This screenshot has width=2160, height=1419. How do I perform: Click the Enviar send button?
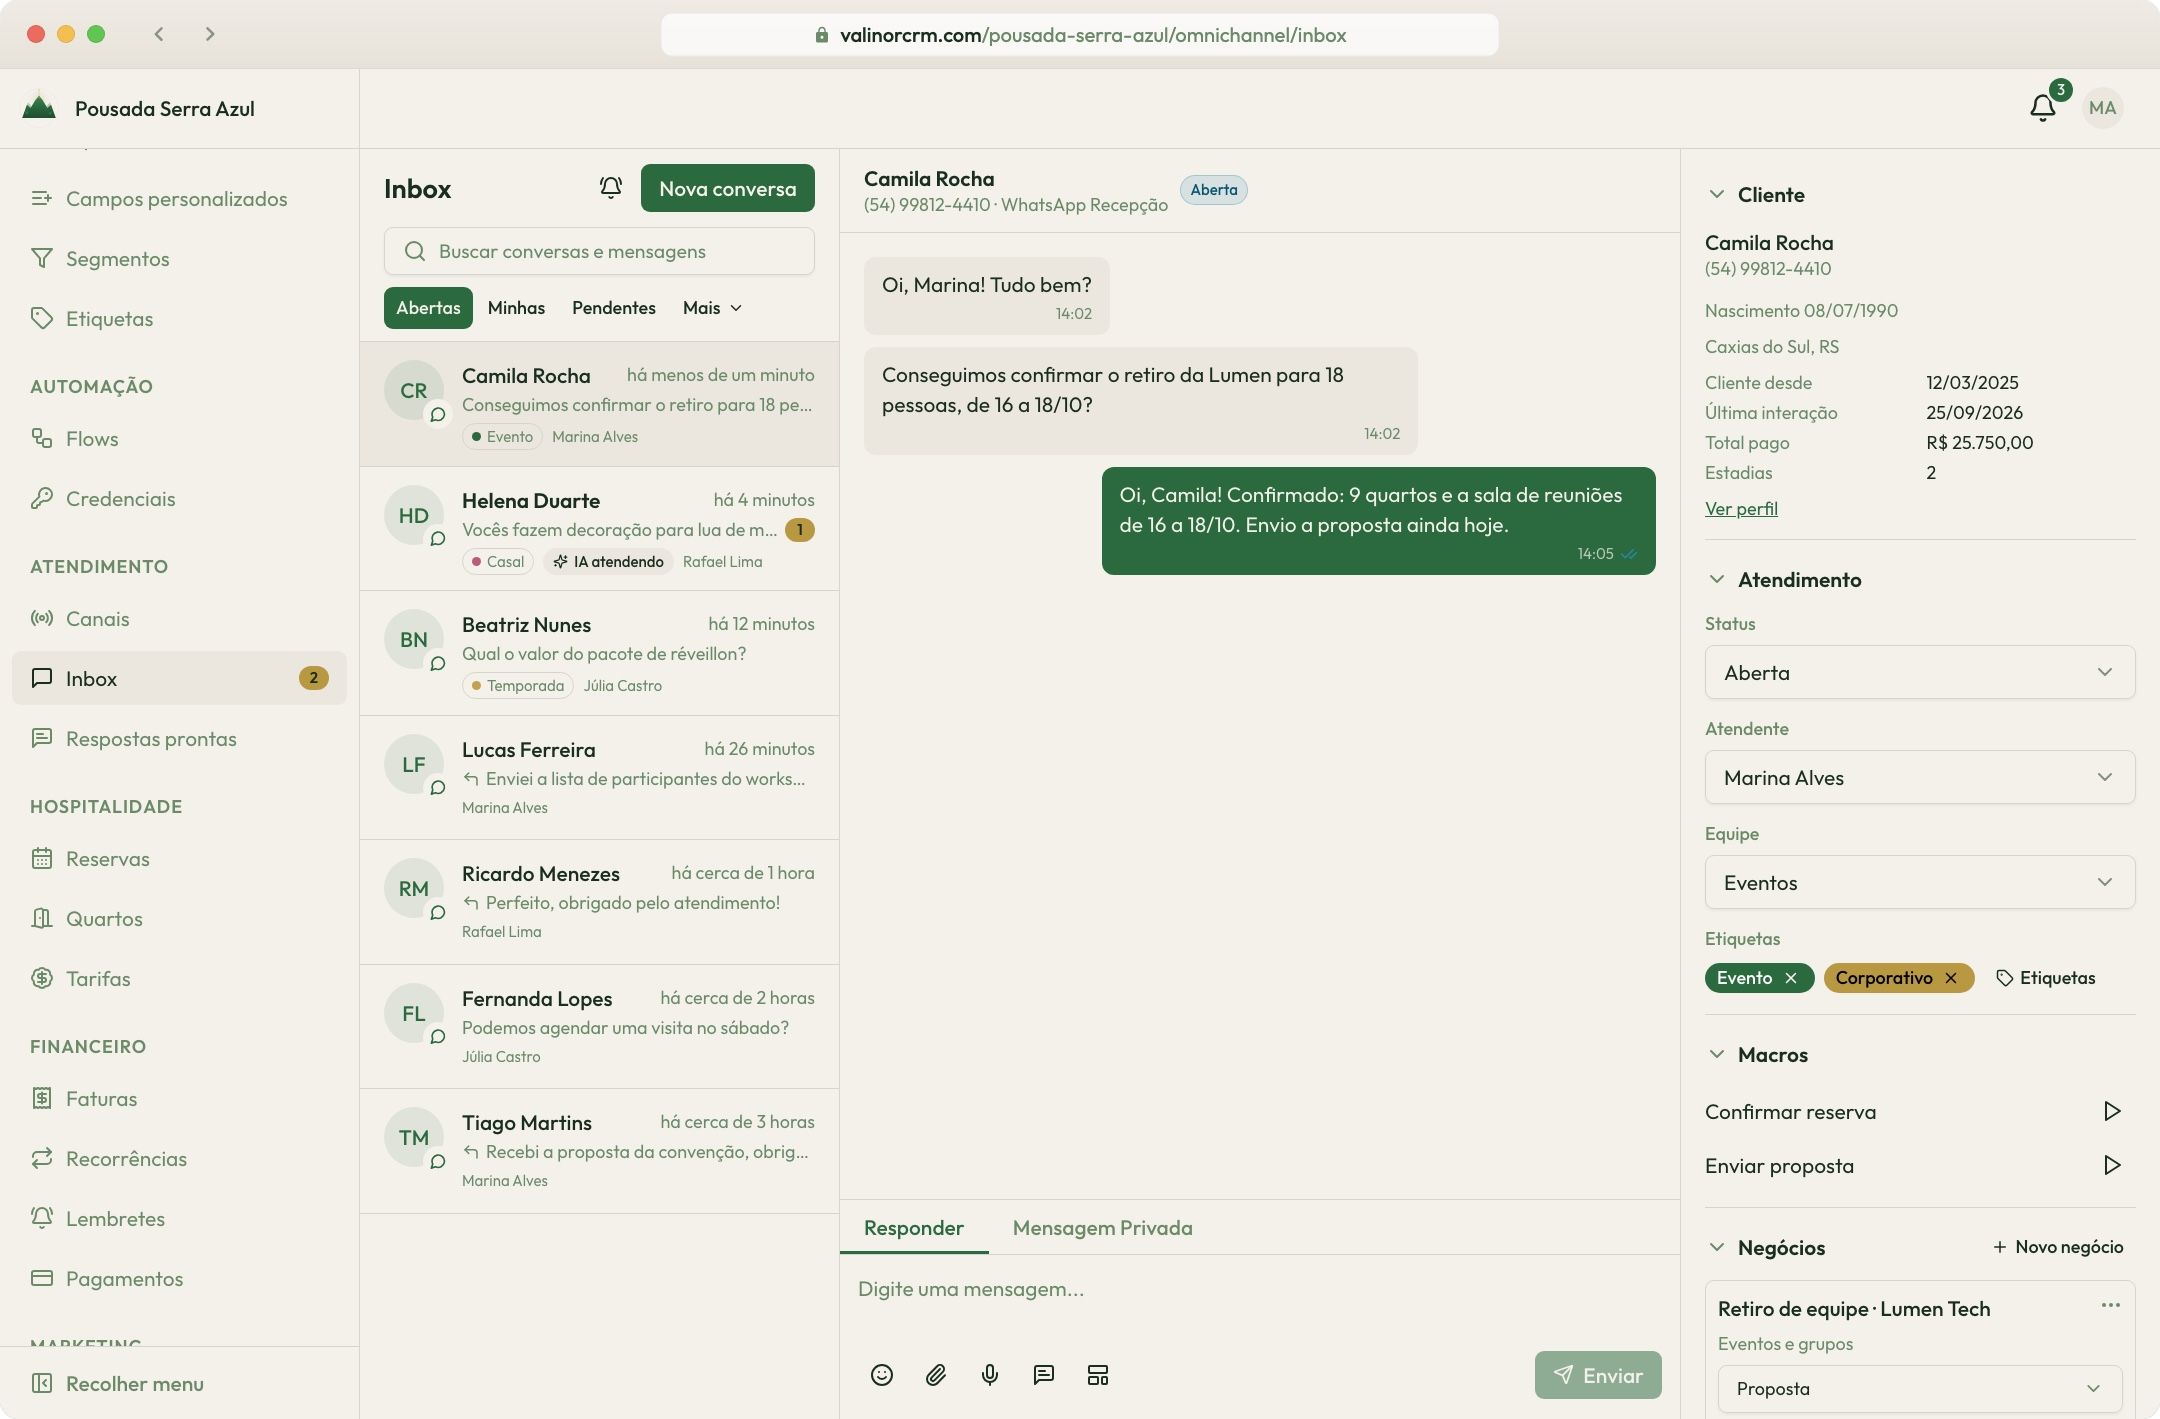pos(1598,1375)
